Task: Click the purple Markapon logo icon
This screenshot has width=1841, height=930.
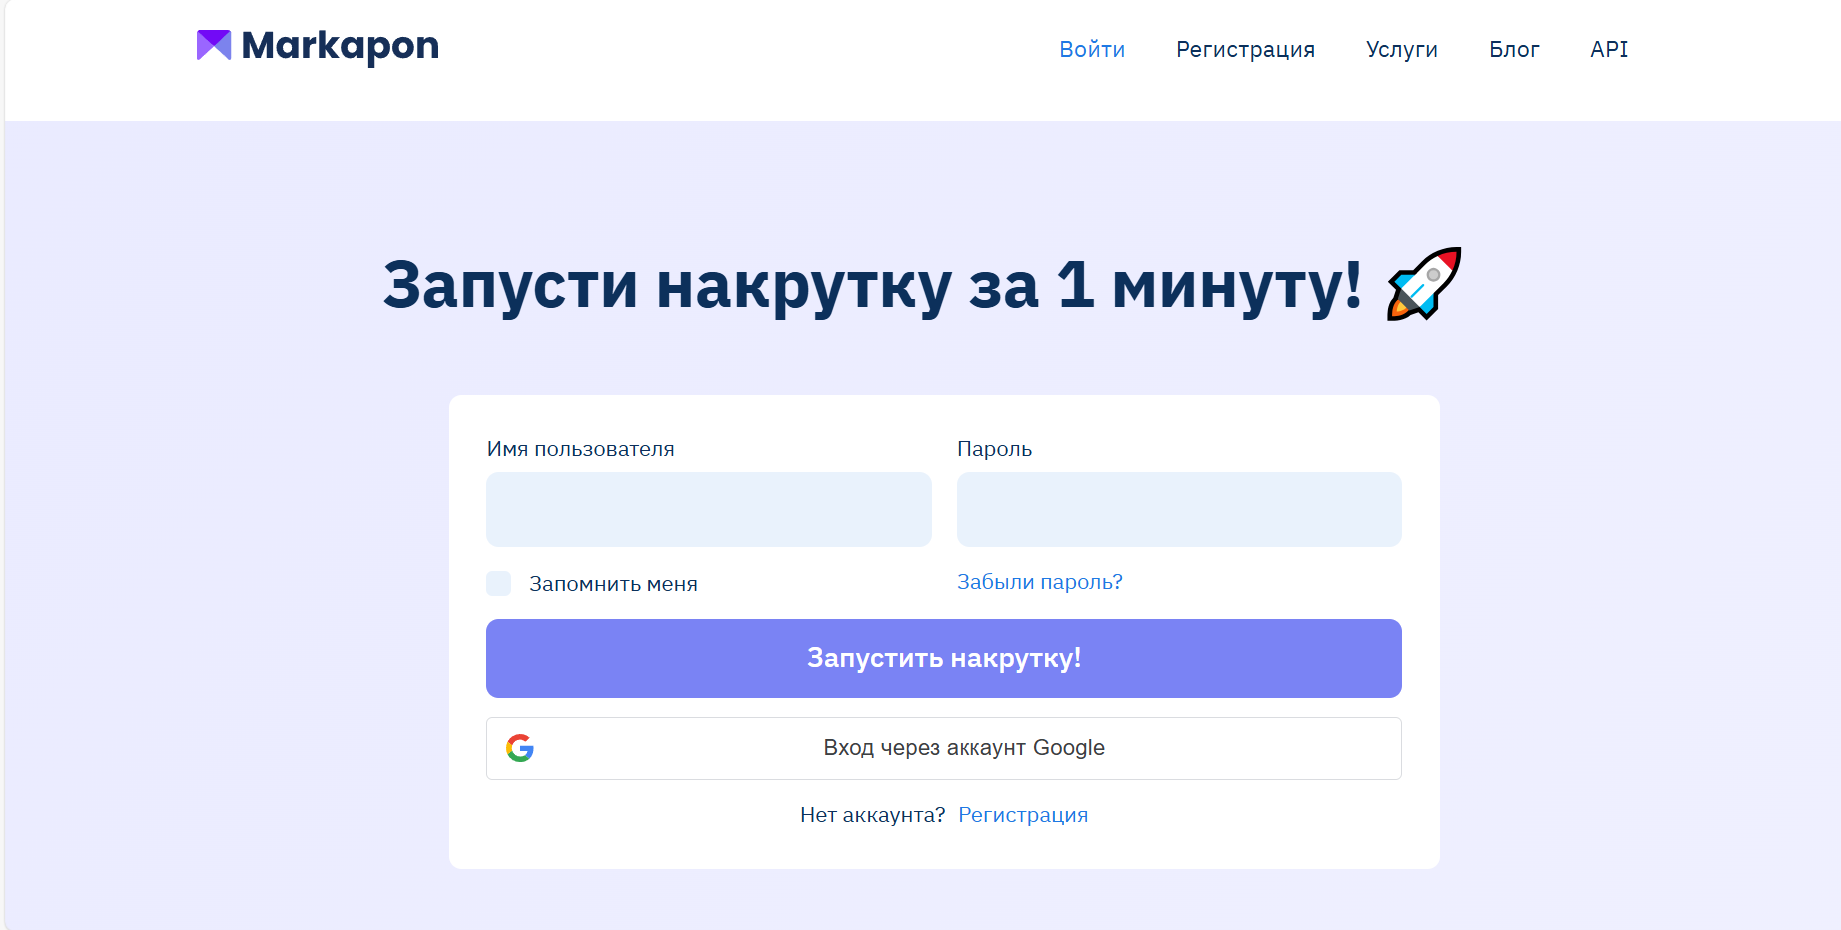Action: pyautogui.click(x=213, y=45)
